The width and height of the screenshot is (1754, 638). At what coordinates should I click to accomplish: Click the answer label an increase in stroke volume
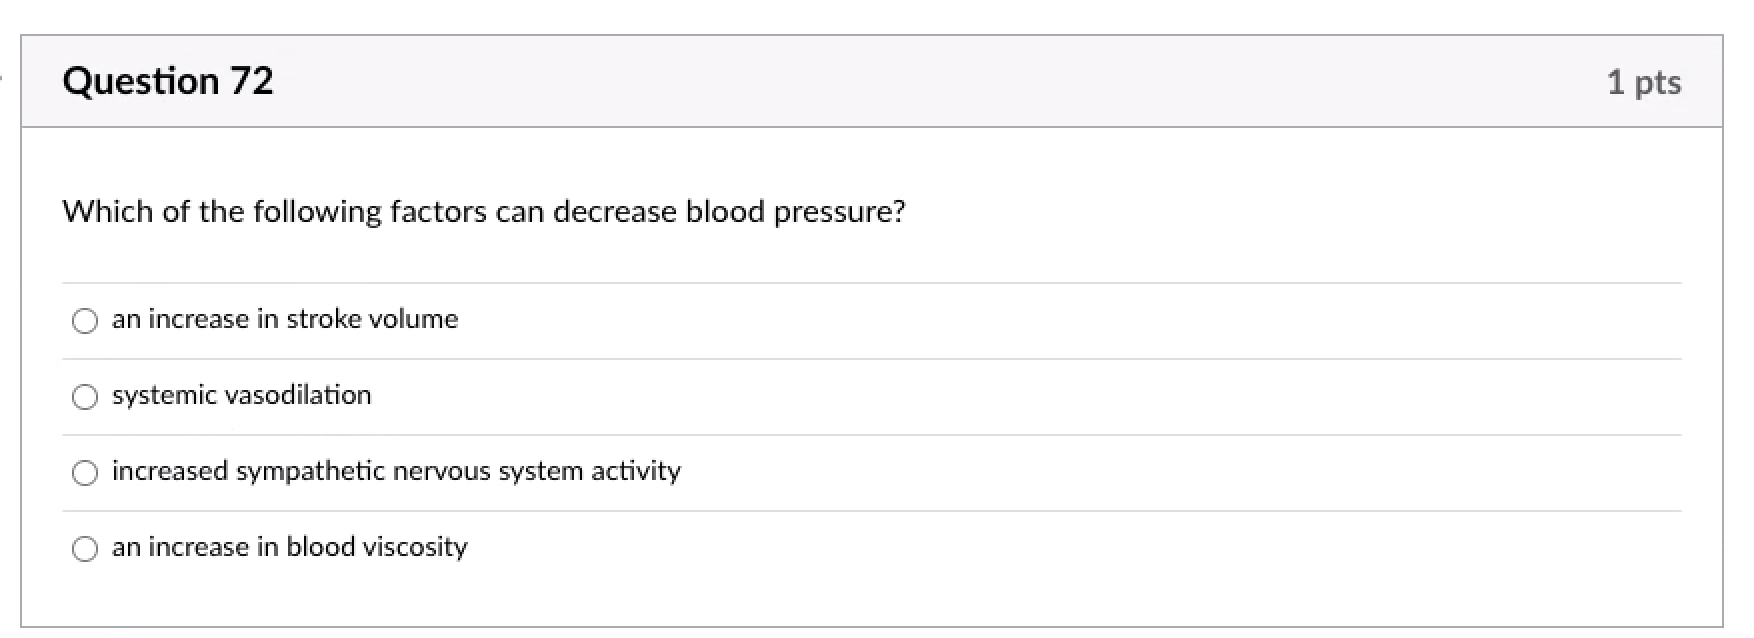(x=285, y=319)
